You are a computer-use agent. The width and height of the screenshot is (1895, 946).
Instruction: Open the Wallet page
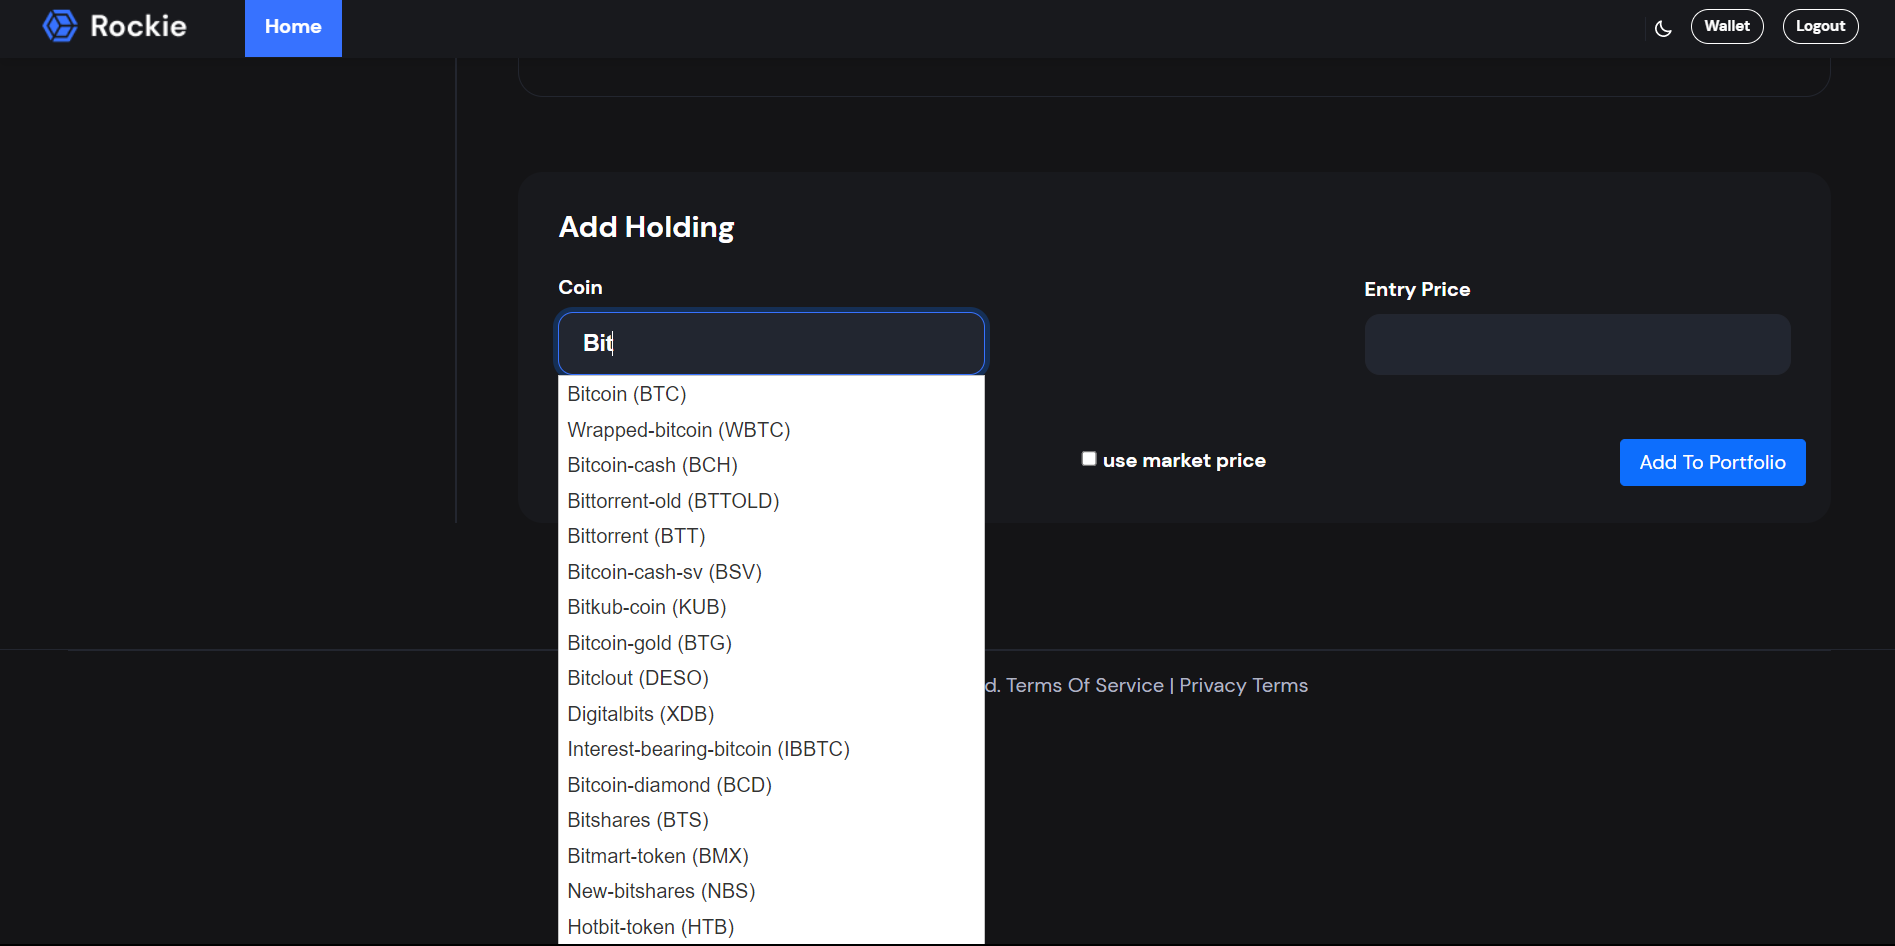tap(1727, 26)
